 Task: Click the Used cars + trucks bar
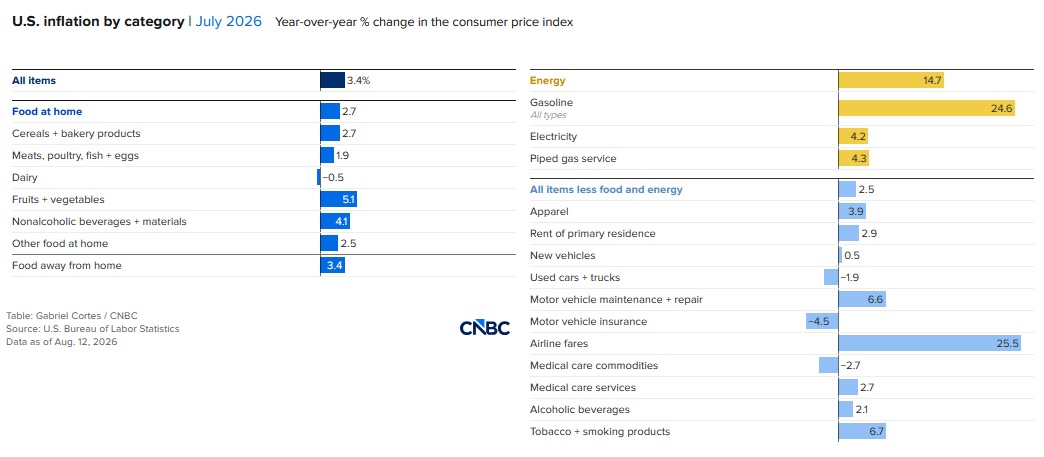[831, 278]
